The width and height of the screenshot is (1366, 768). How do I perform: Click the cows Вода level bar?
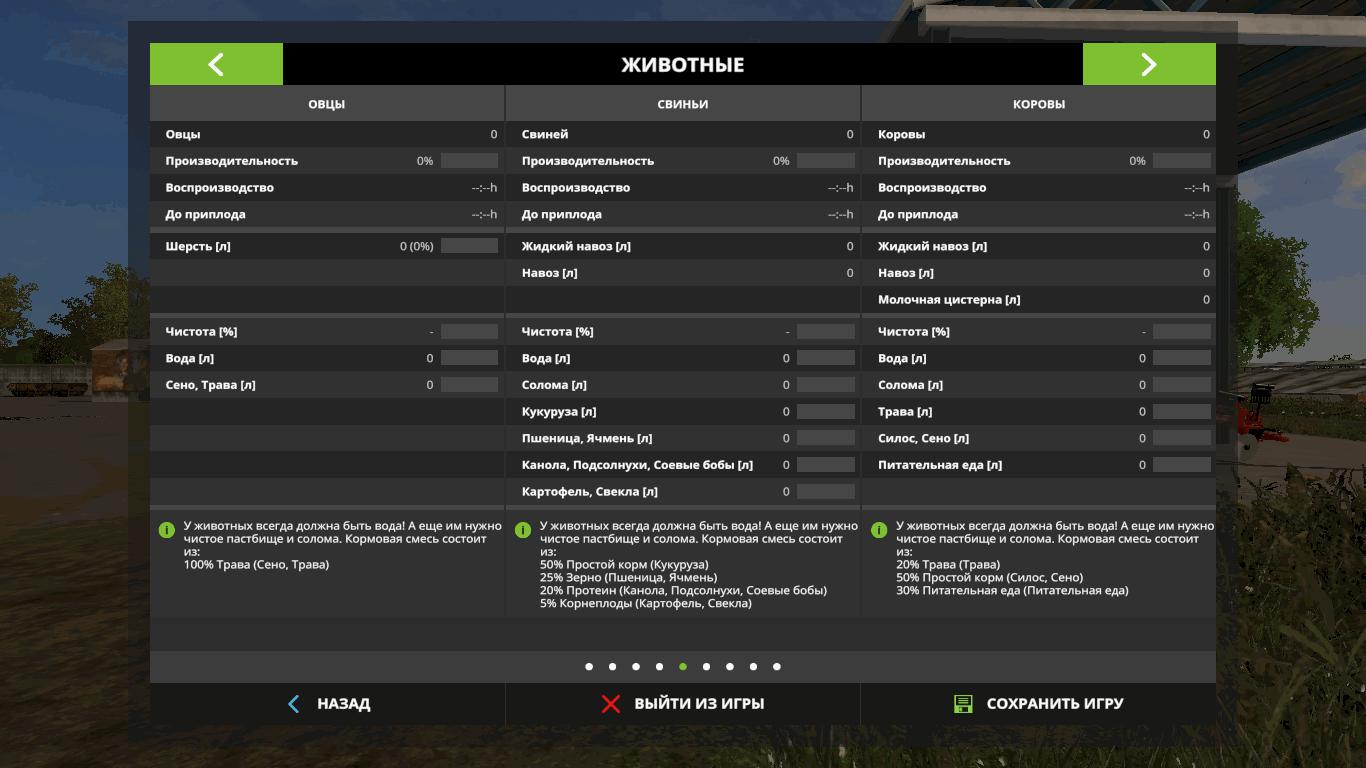(x=1181, y=358)
